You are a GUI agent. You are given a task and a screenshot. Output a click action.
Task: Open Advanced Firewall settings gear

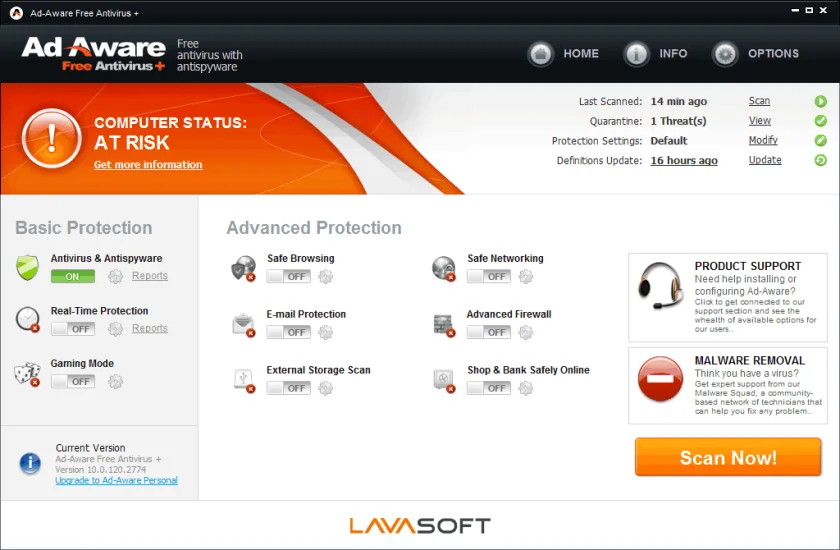tap(526, 333)
